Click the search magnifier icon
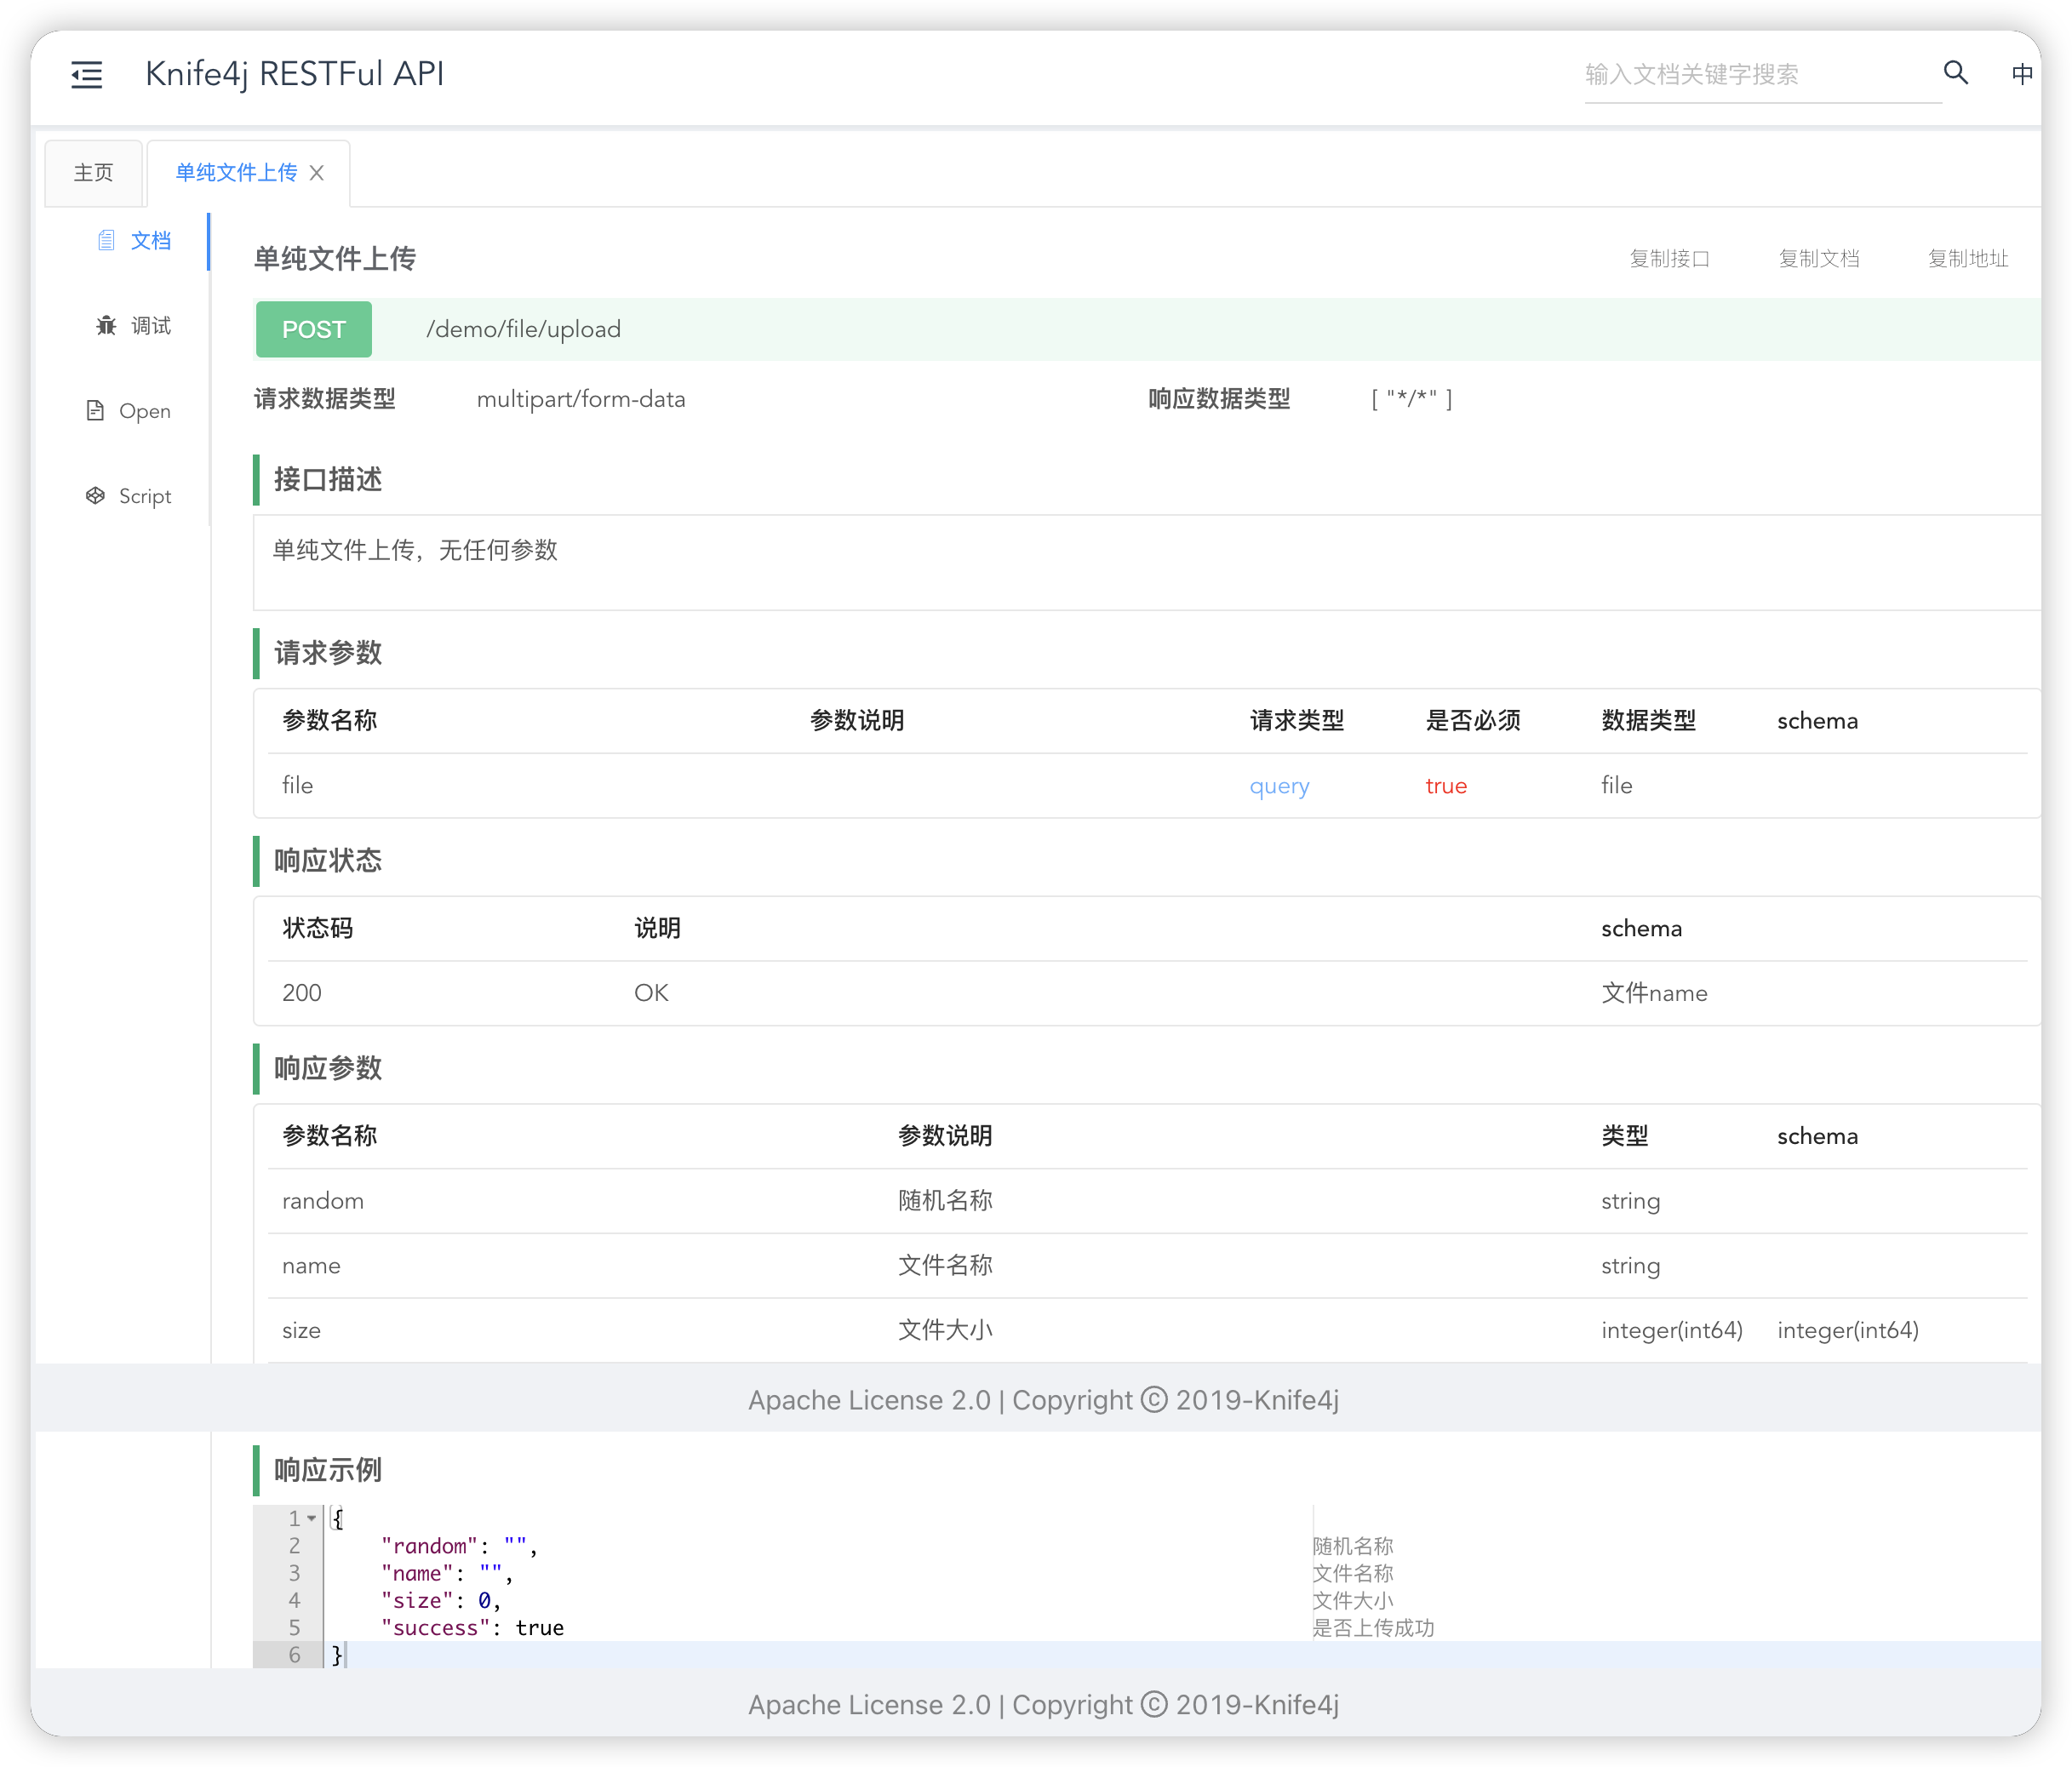2072x1767 pixels. [x=1955, y=73]
